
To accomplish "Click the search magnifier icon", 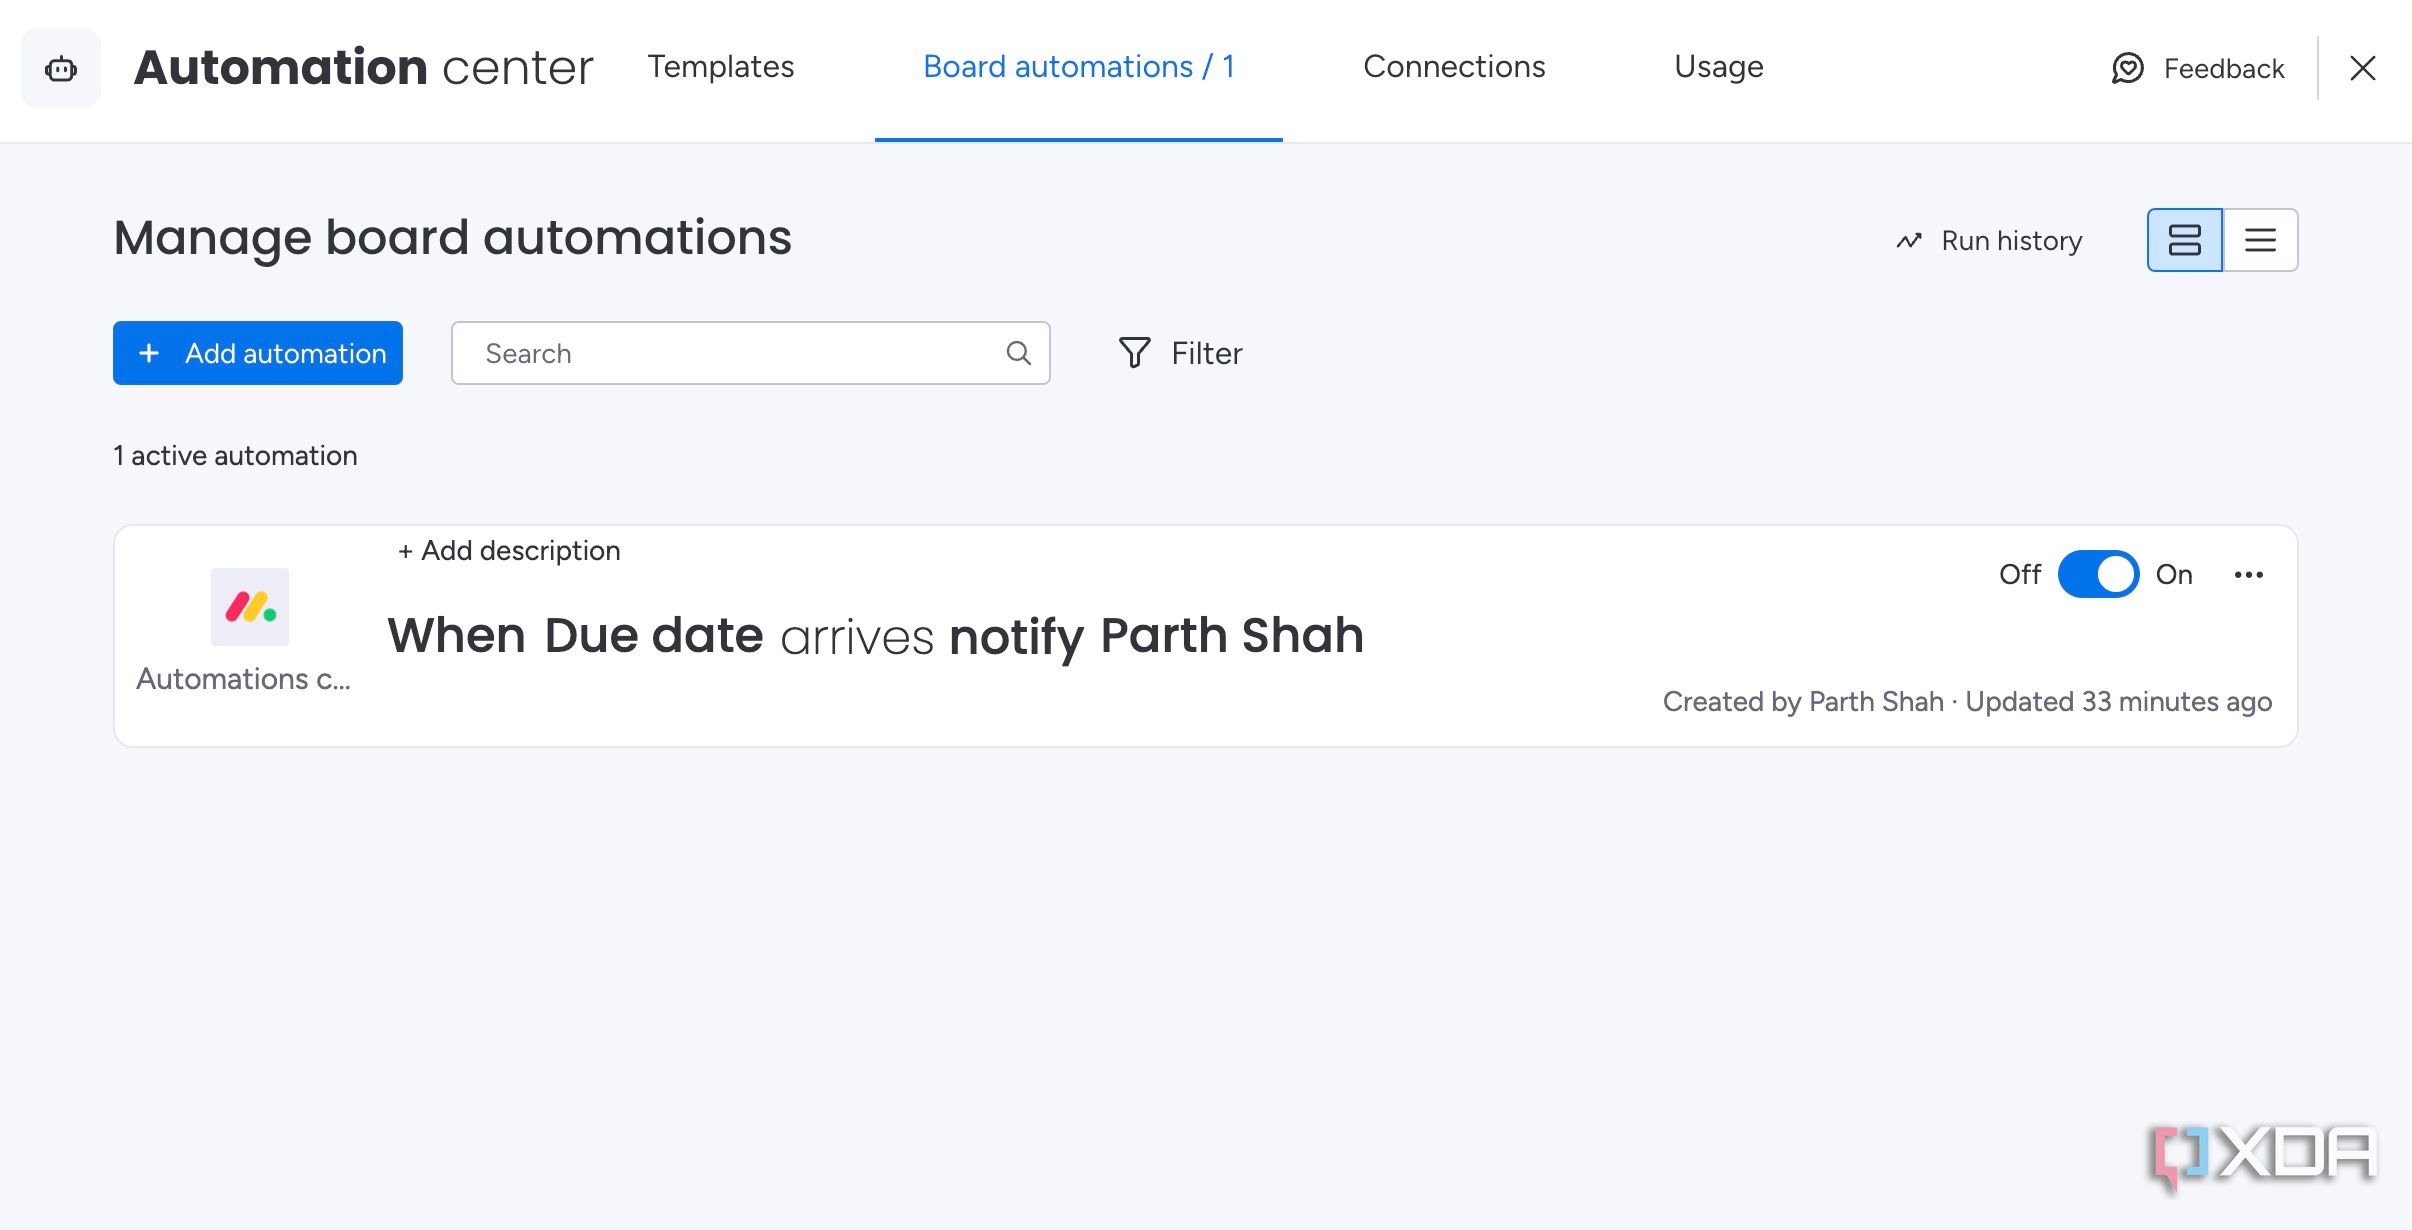I will pyautogui.click(x=1018, y=353).
